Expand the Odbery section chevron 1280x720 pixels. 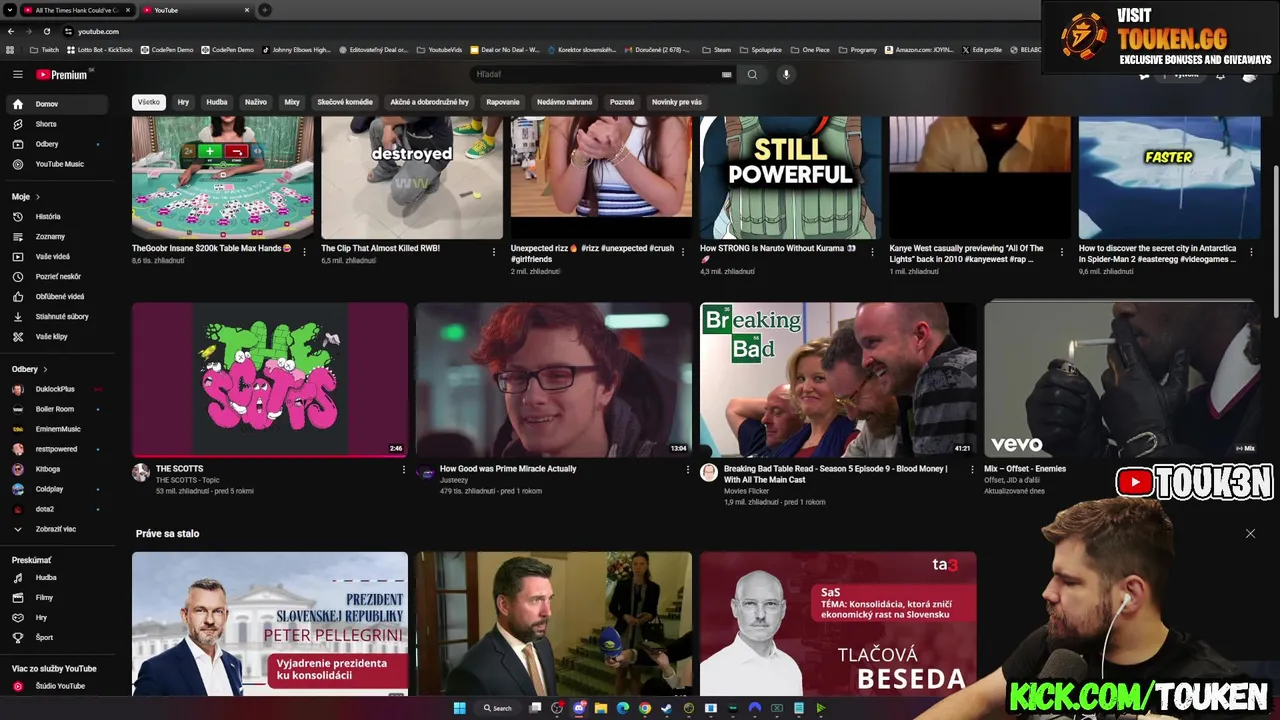pyautogui.click(x=45, y=369)
